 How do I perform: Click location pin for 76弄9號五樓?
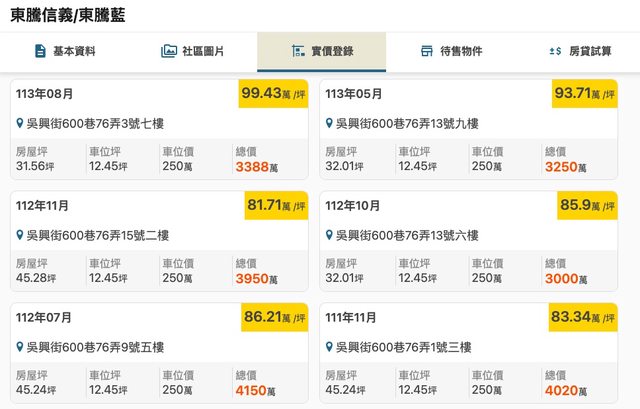[20, 348]
